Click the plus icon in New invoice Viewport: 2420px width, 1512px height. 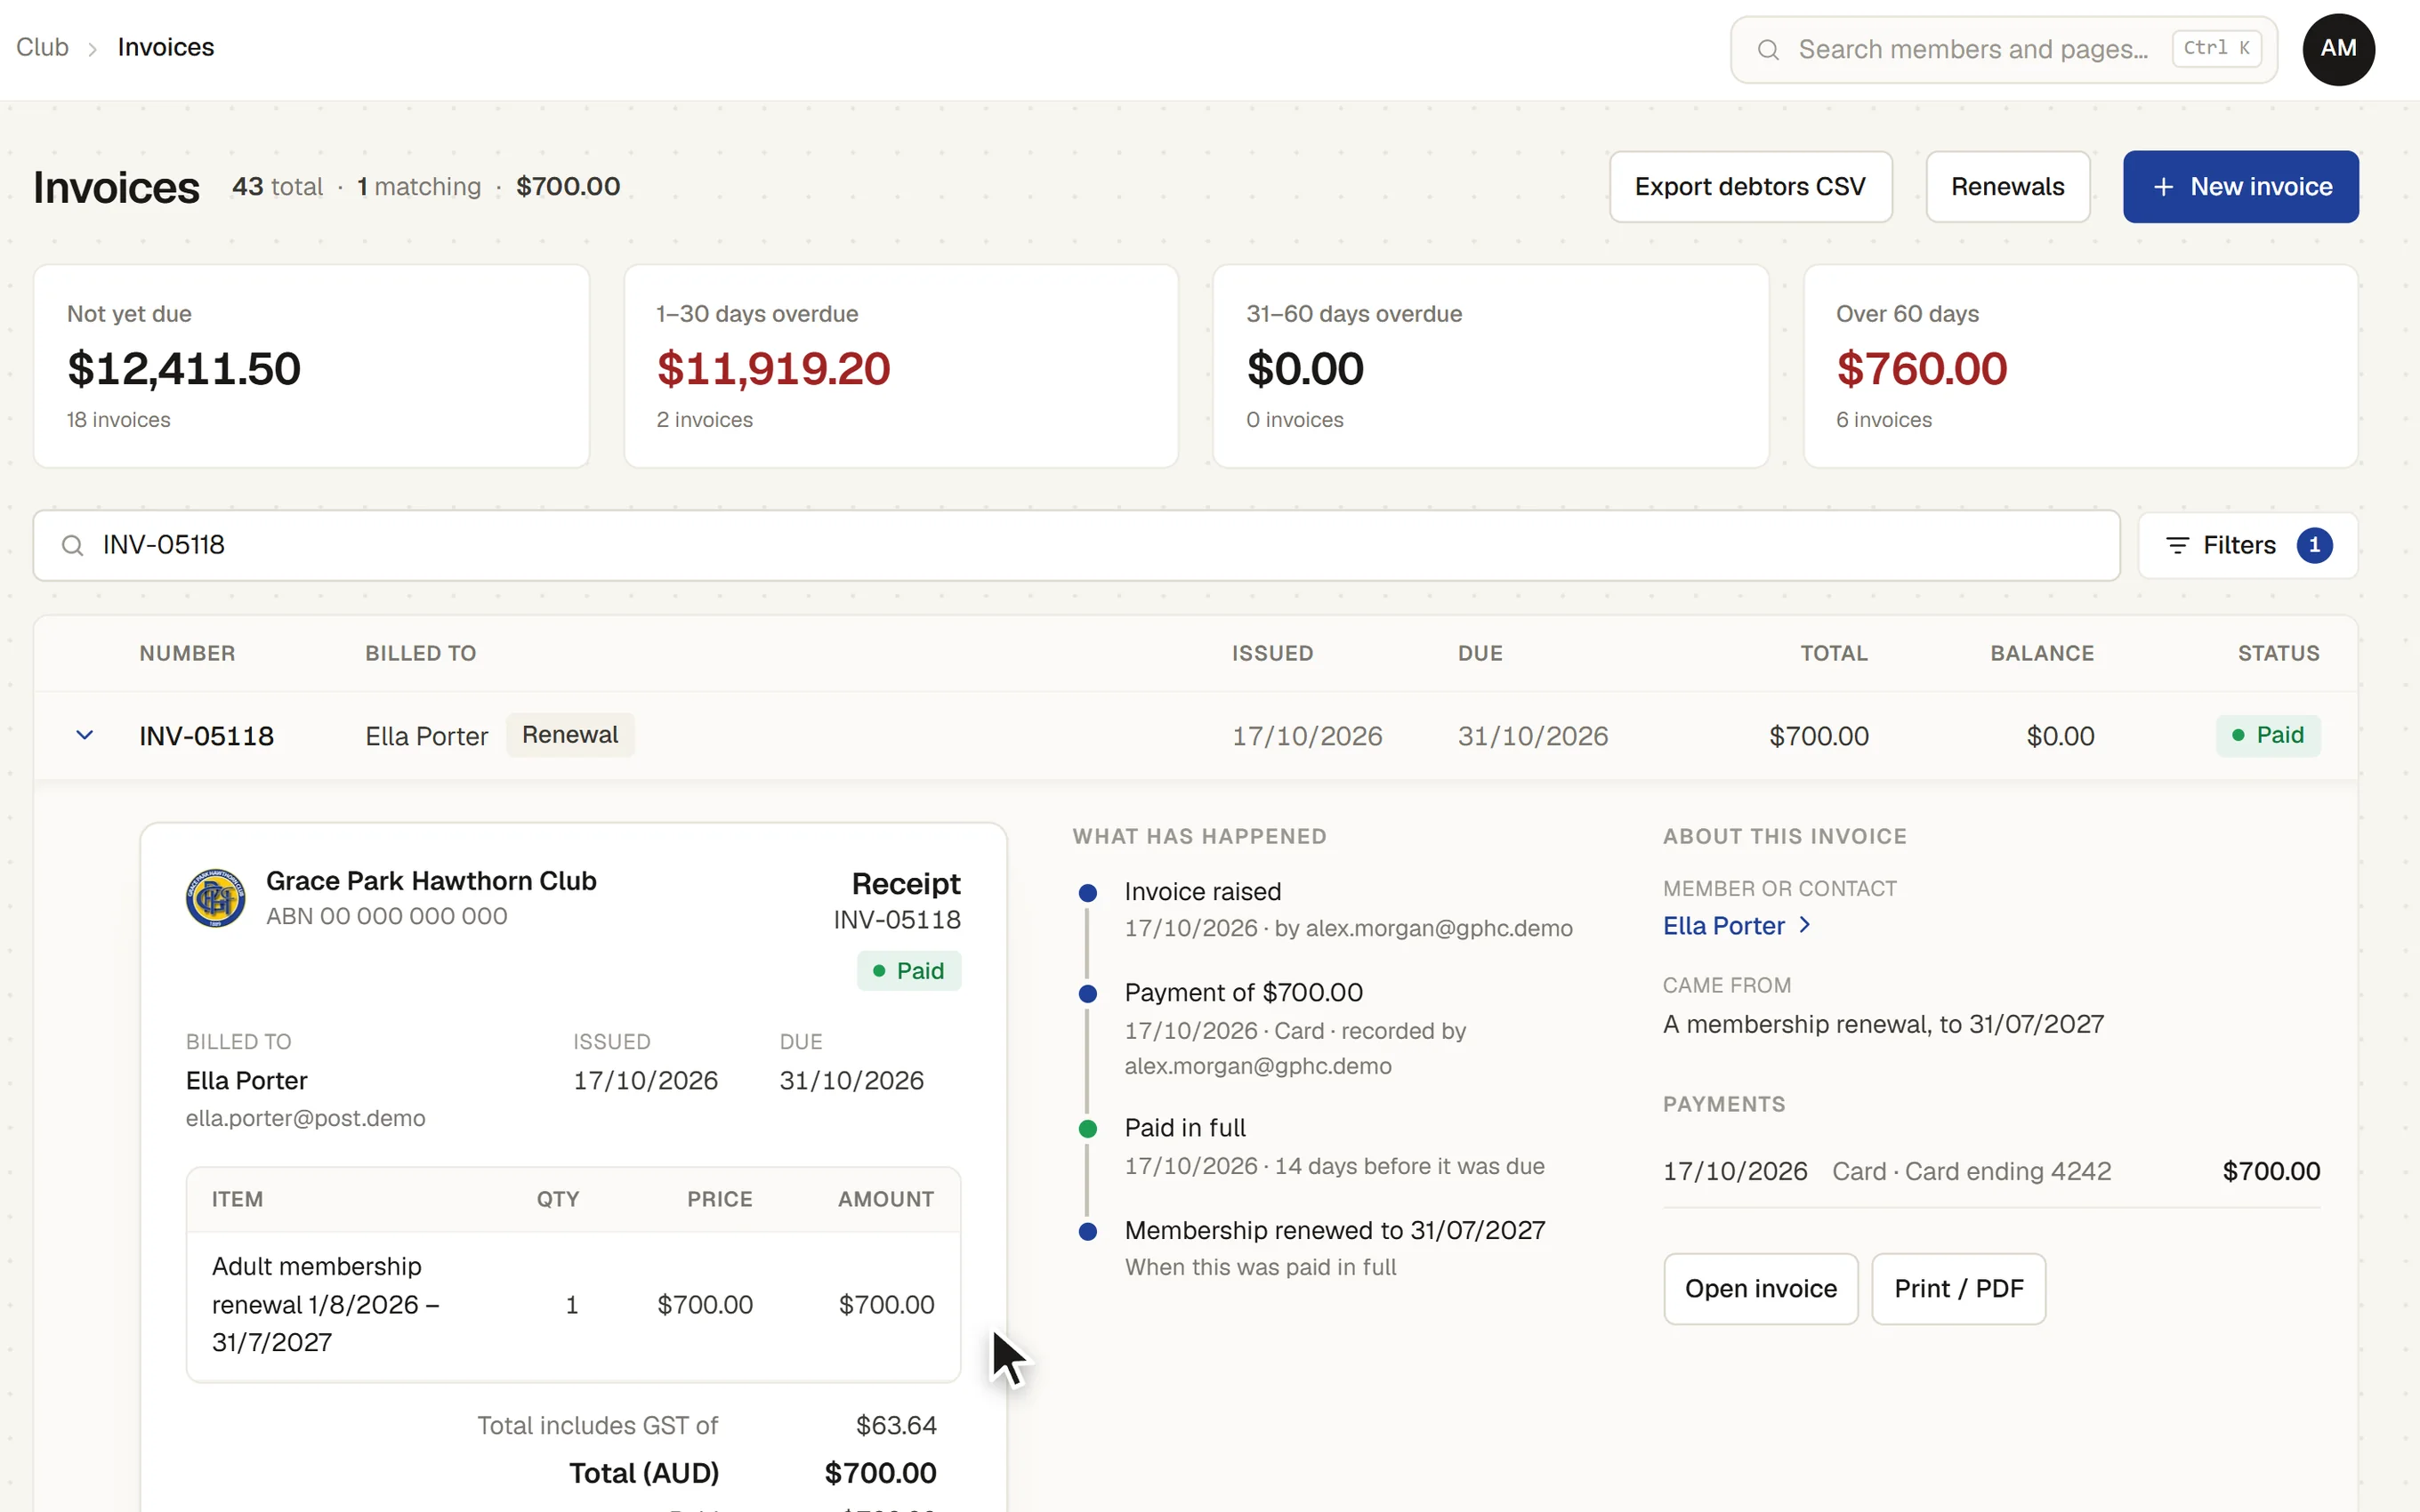pos(2163,187)
